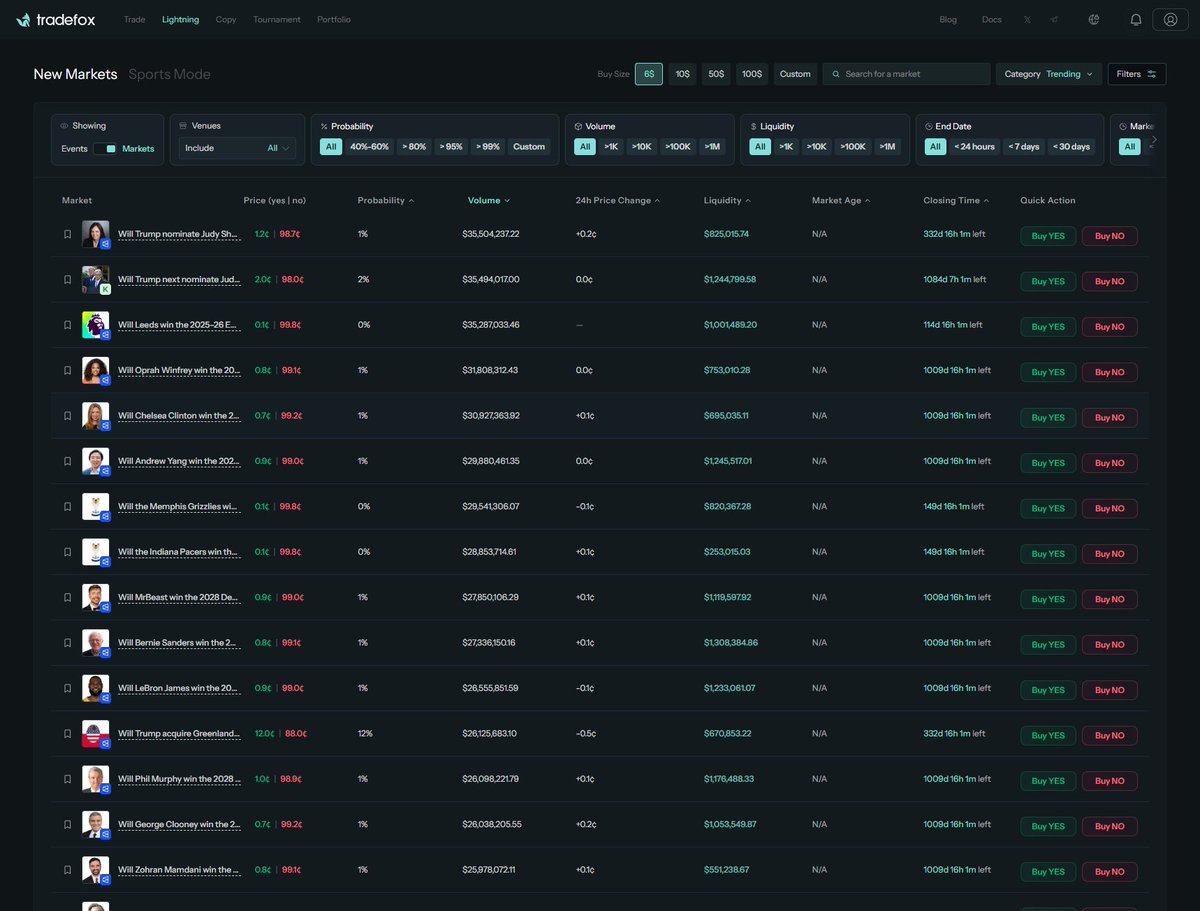Toggle the Events/Markets showing switch
The image size is (1200, 911).
tap(105, 148)
